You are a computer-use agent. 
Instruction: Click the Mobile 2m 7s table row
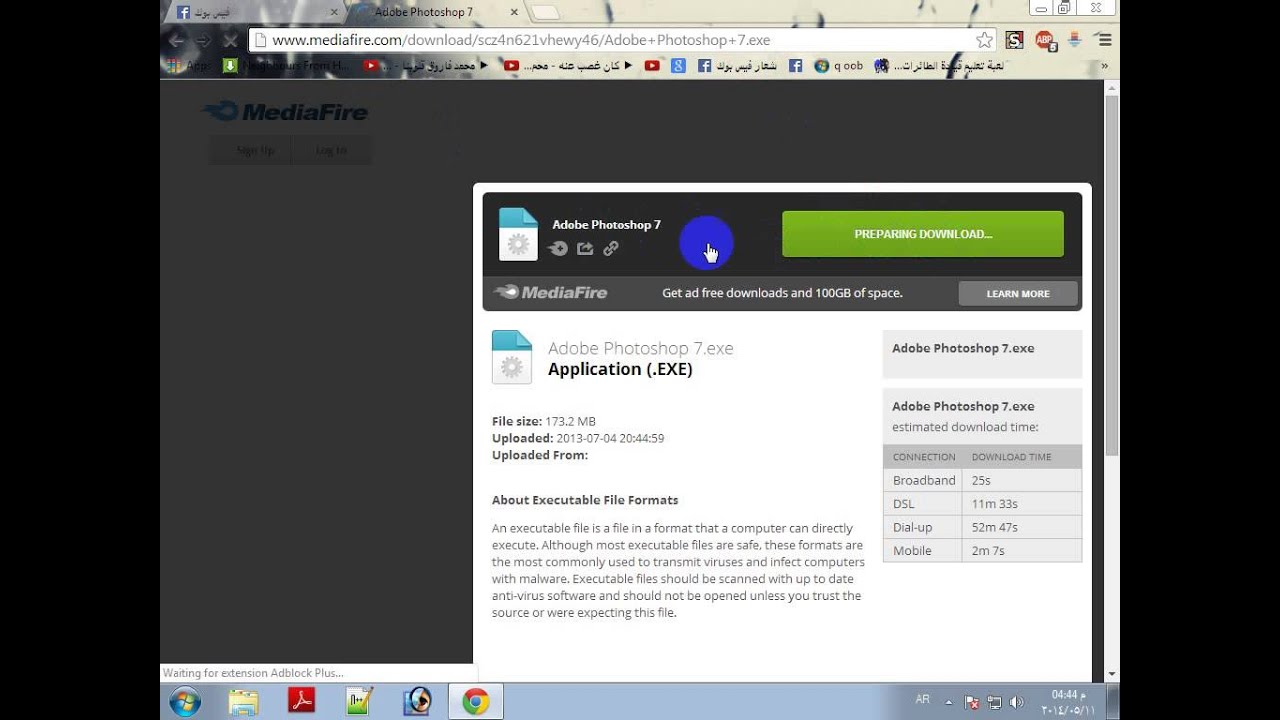point(982,550)
